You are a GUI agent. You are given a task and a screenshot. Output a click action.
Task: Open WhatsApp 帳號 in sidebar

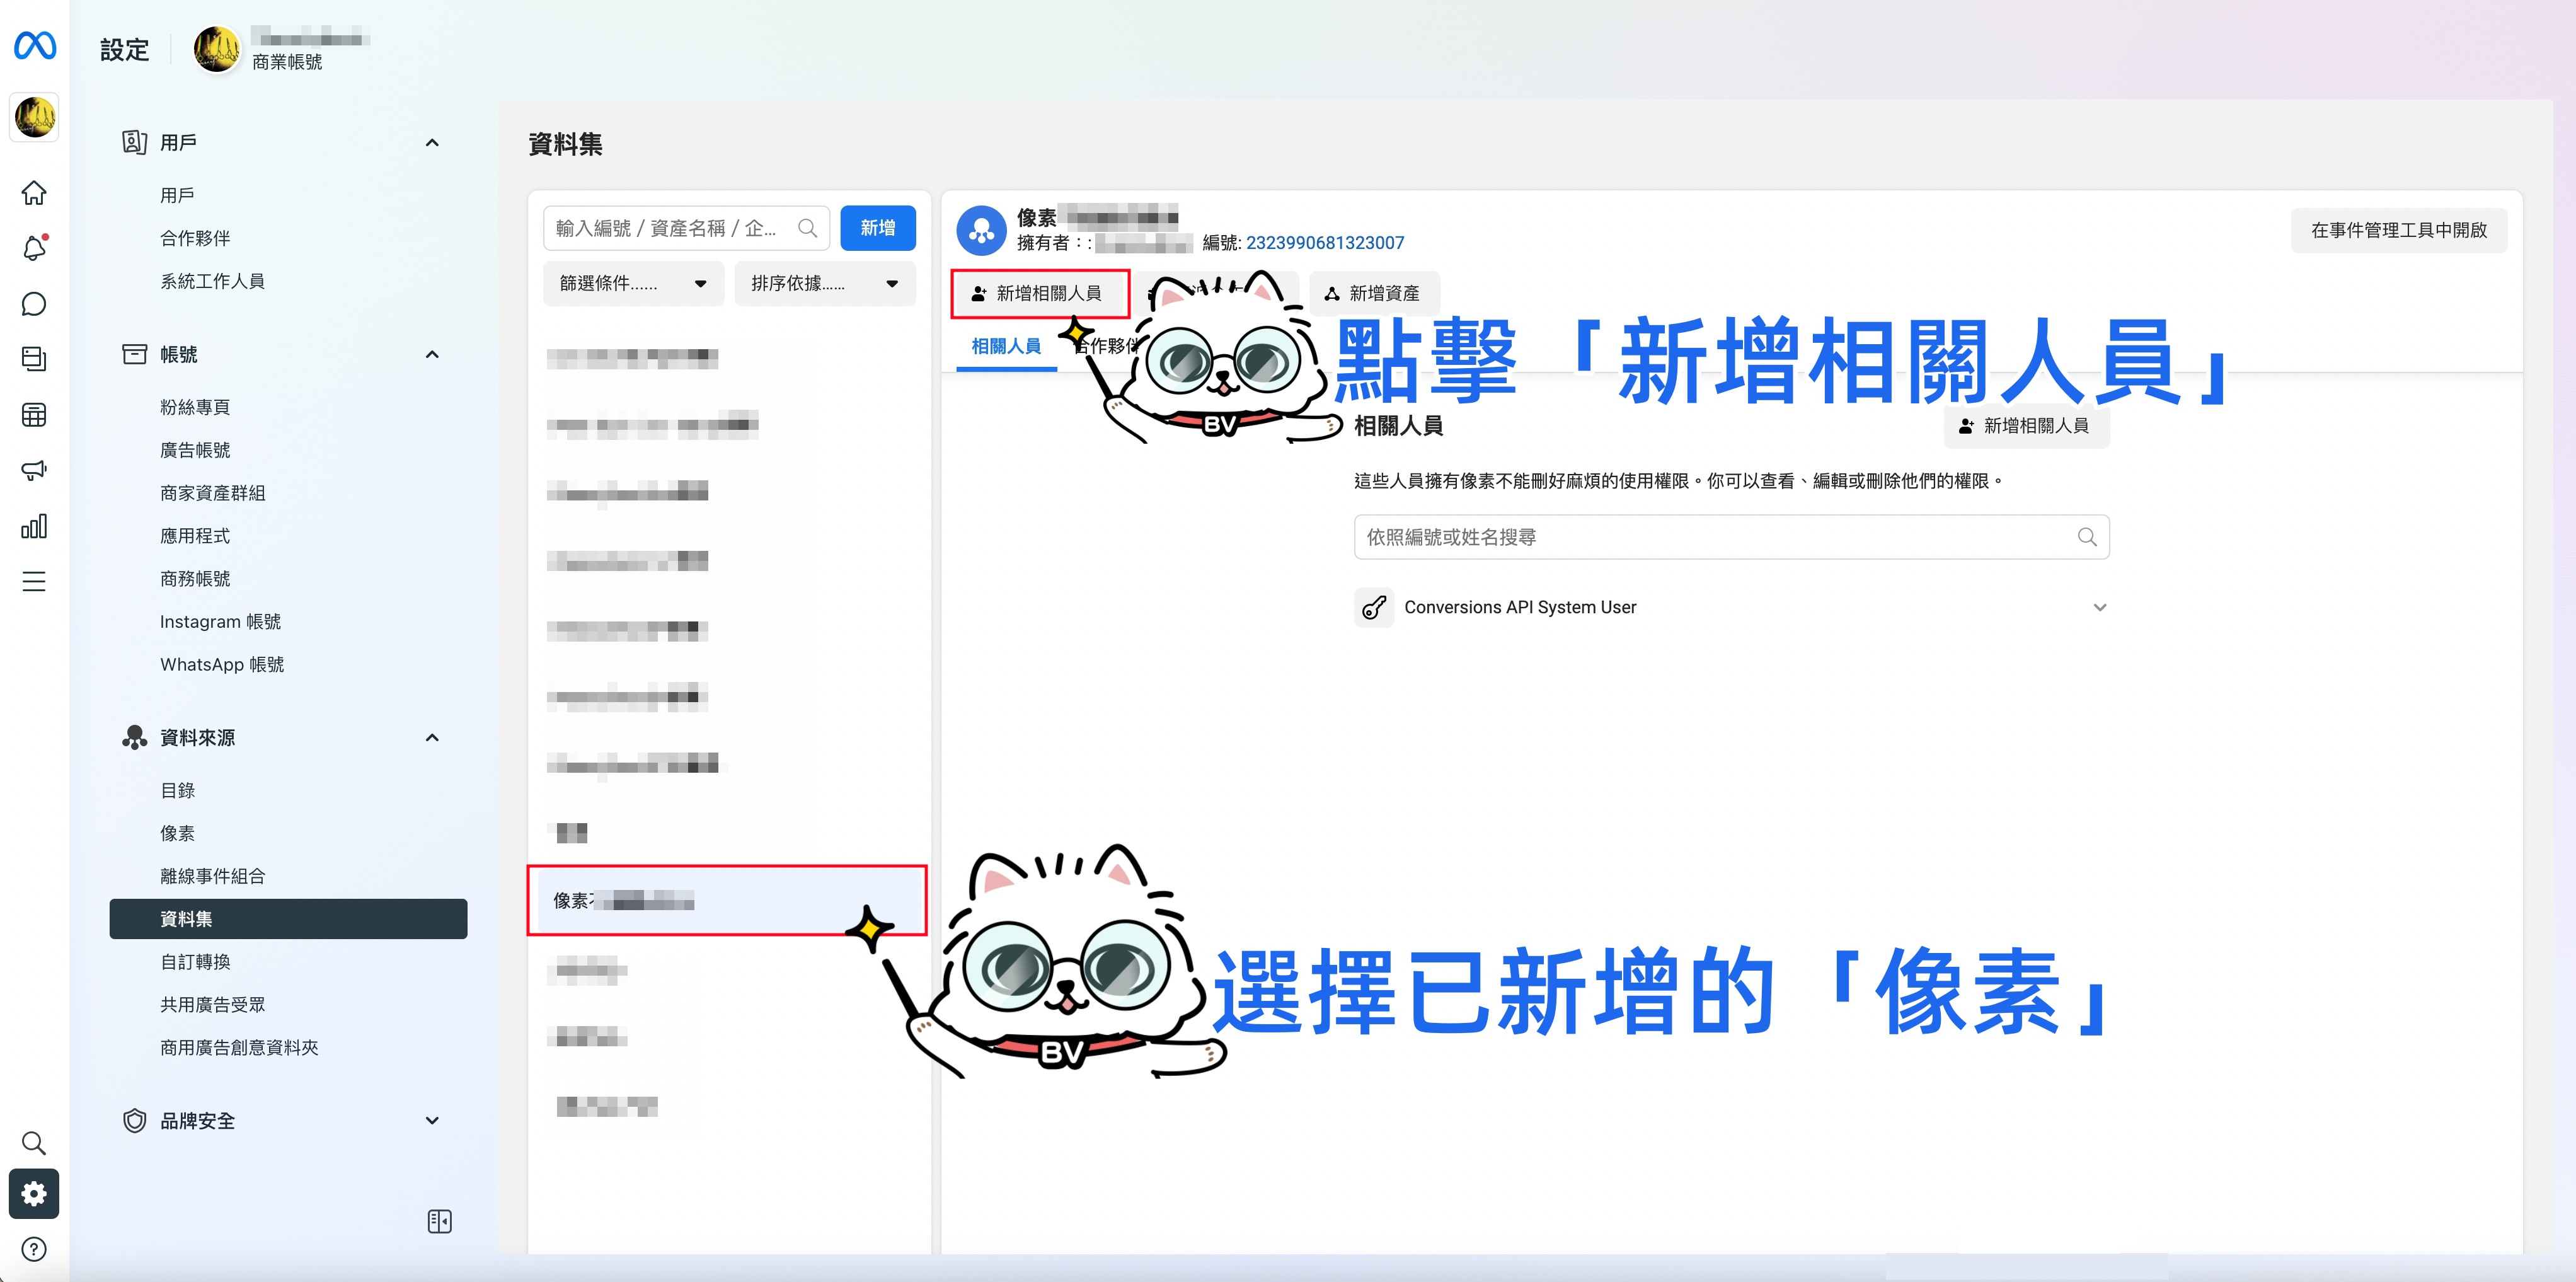point(222,665)
